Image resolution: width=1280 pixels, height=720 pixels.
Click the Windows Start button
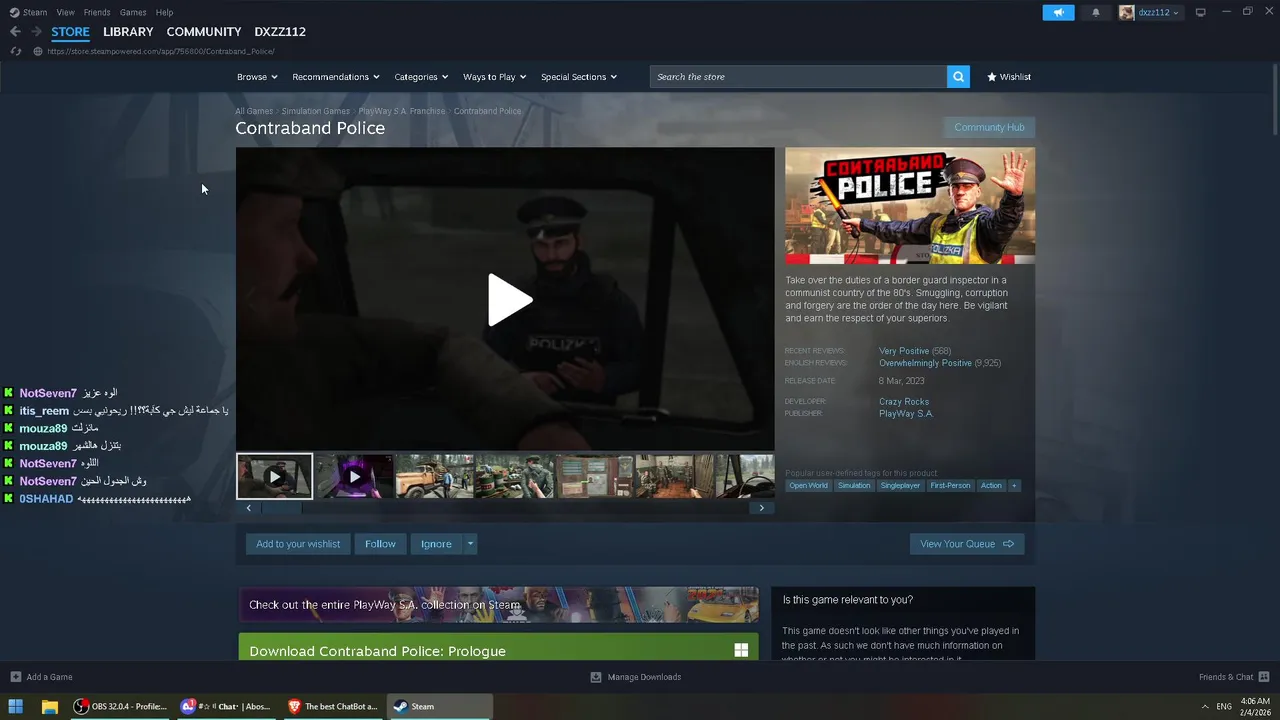click(x=16, y=706)
